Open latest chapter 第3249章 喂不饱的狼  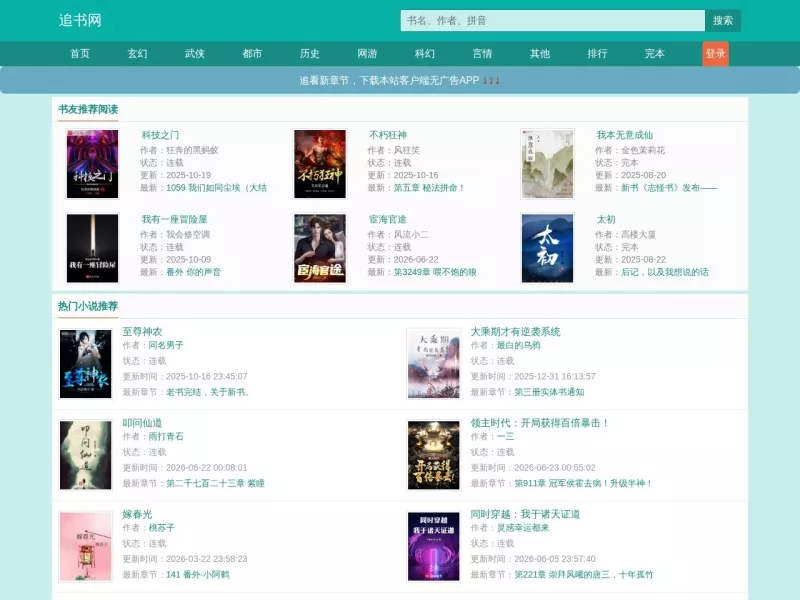pyautogui.click(x=435, y=272)
